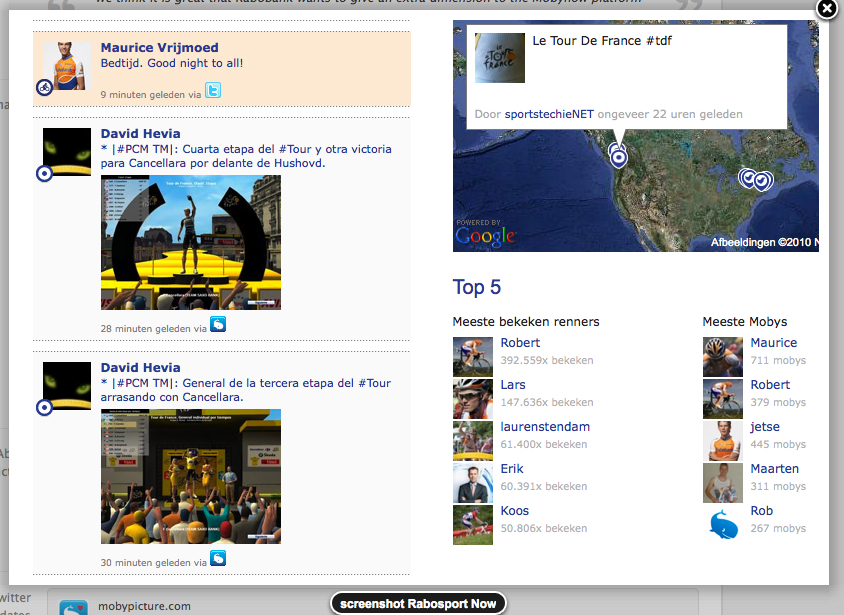Select laurenstendam in the most viewed list

click(x=545, y=427)
